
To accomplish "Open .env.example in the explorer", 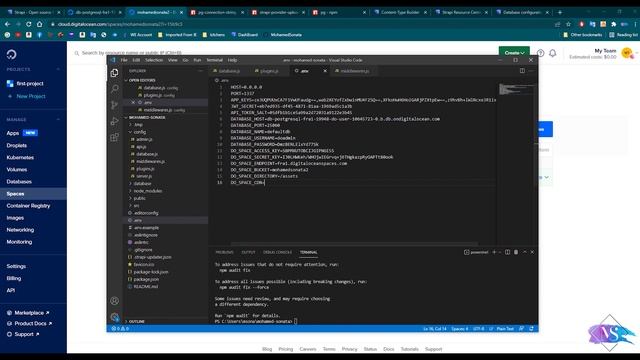I will click(x=146, y=228).
